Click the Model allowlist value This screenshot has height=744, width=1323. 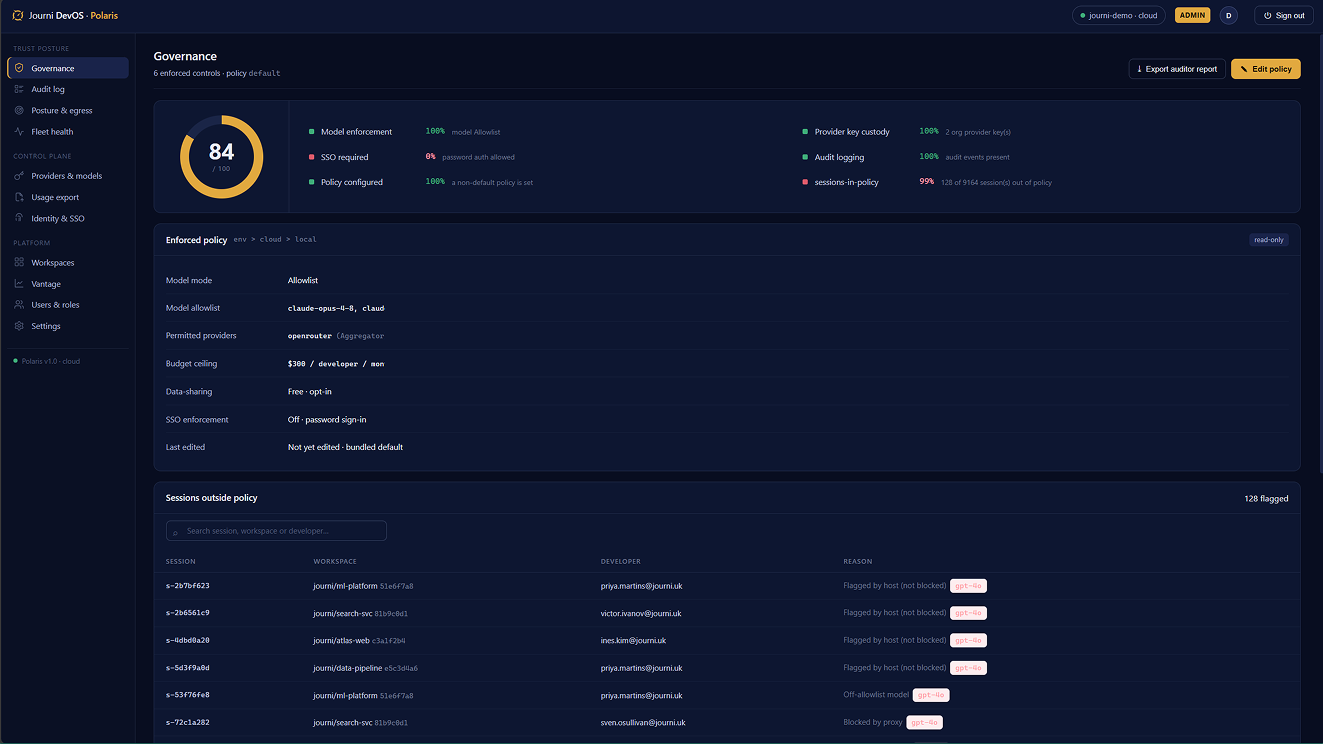point(336,308)
